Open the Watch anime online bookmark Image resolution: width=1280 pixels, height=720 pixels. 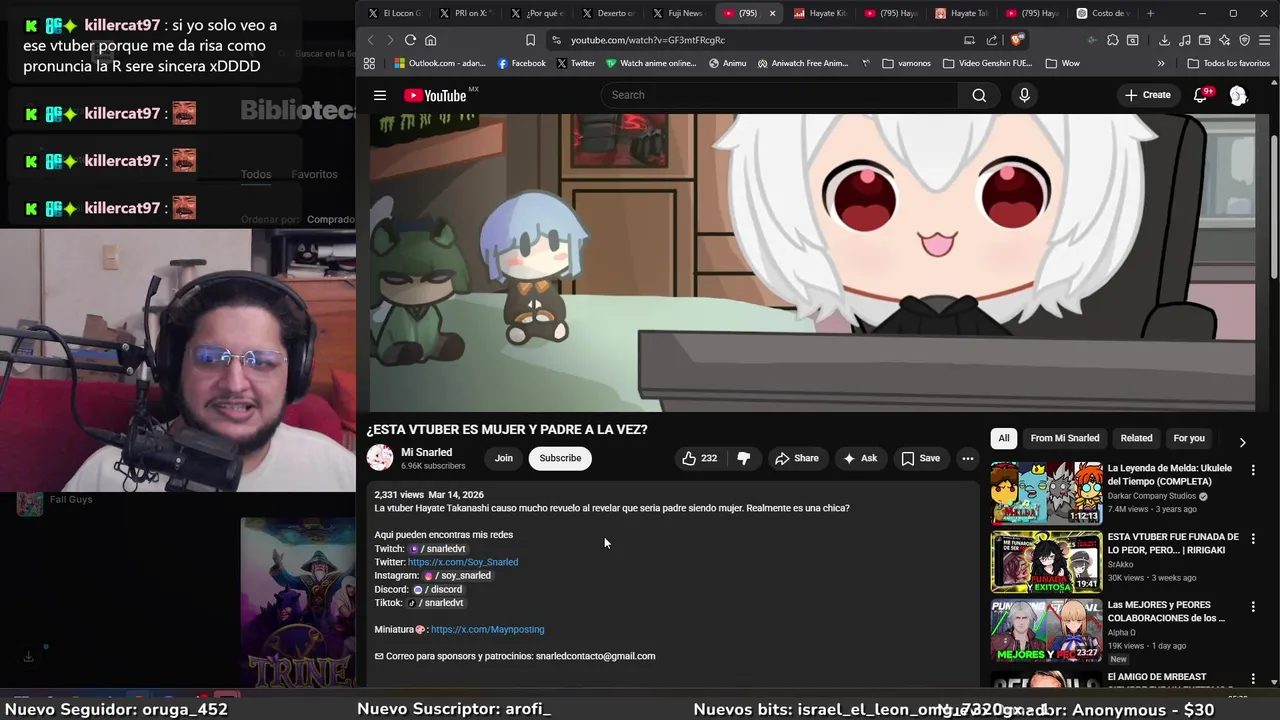click(x=651, y=63)
